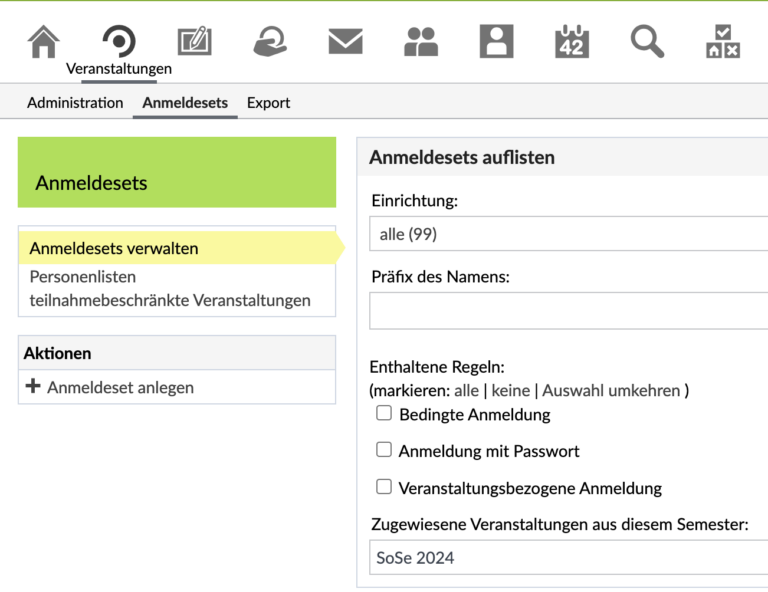
Task: Open the Veranstaltungen circular icon
Action: (x=119, y=41)
